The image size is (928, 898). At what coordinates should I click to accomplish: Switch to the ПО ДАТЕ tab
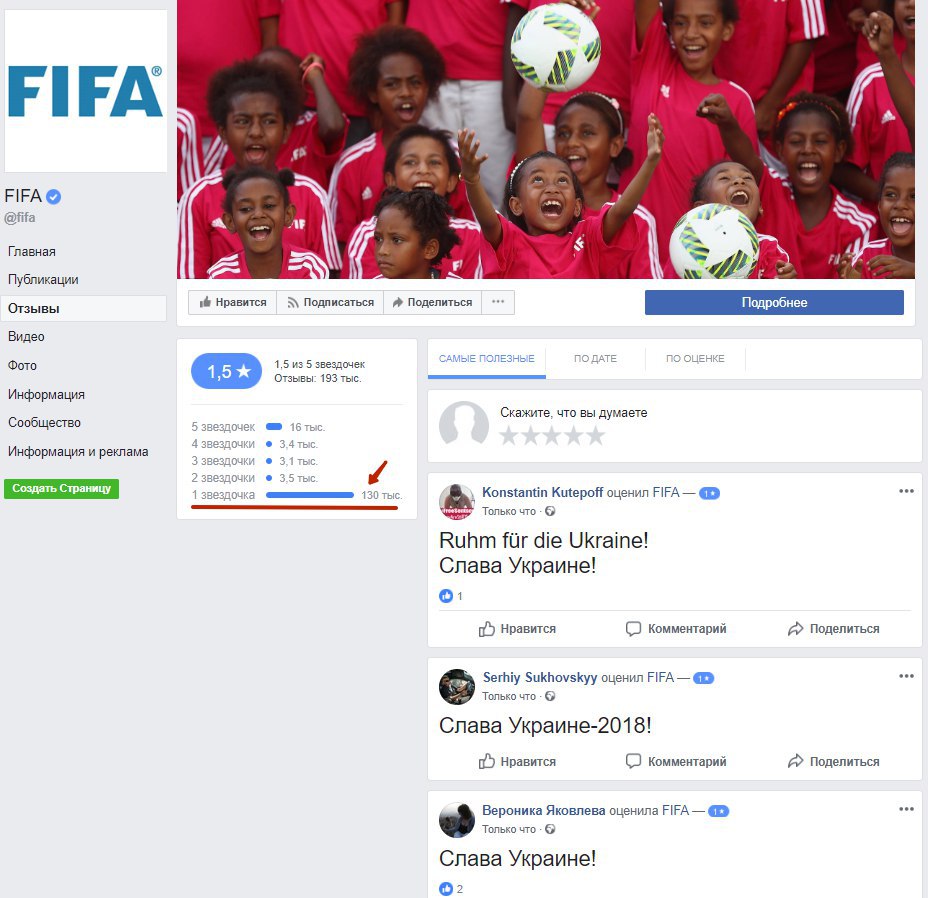coord(595,359)
